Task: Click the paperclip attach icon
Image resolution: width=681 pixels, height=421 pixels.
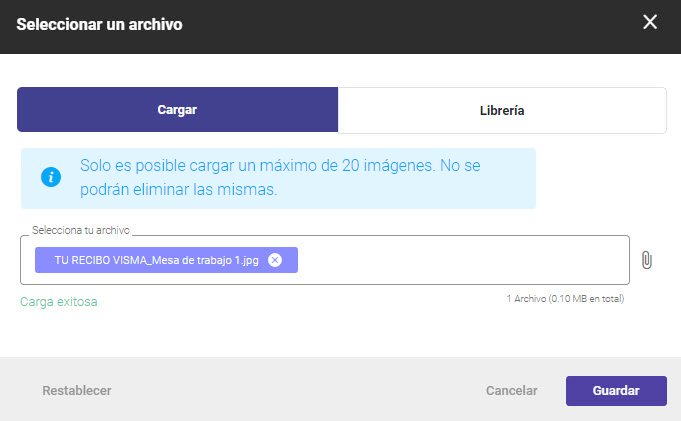Action: pyautogui.click(x=647, y=260)
